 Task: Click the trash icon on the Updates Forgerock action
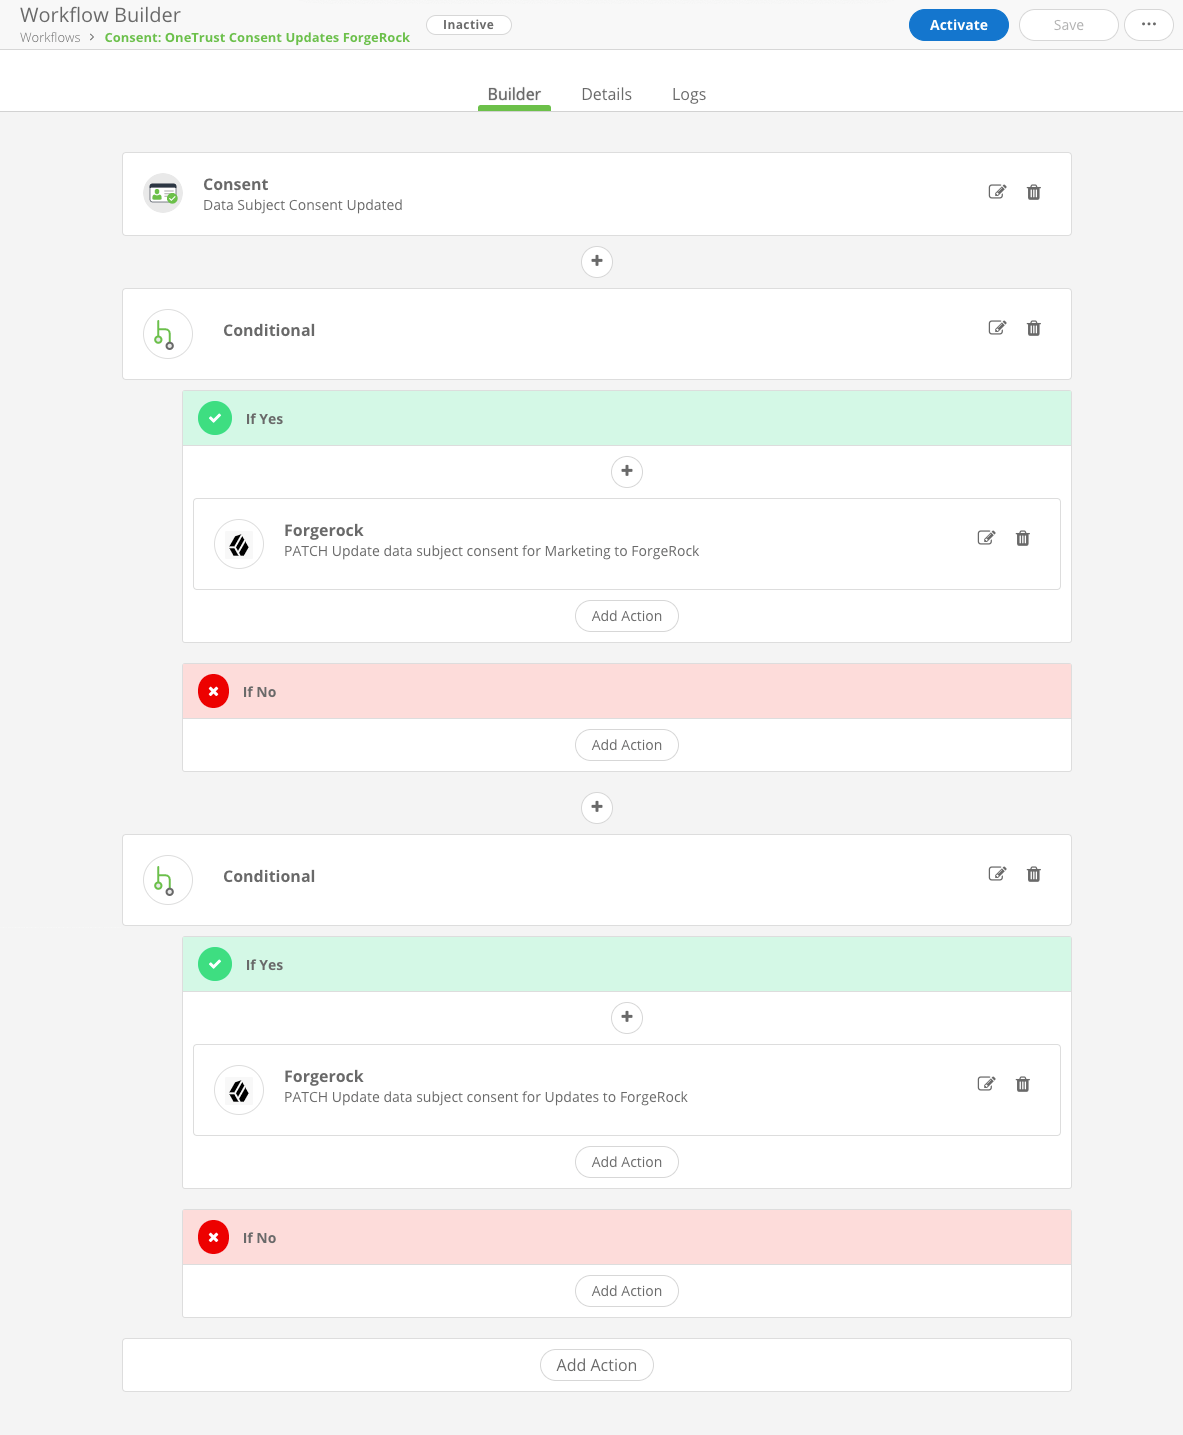[1022, 1084]
